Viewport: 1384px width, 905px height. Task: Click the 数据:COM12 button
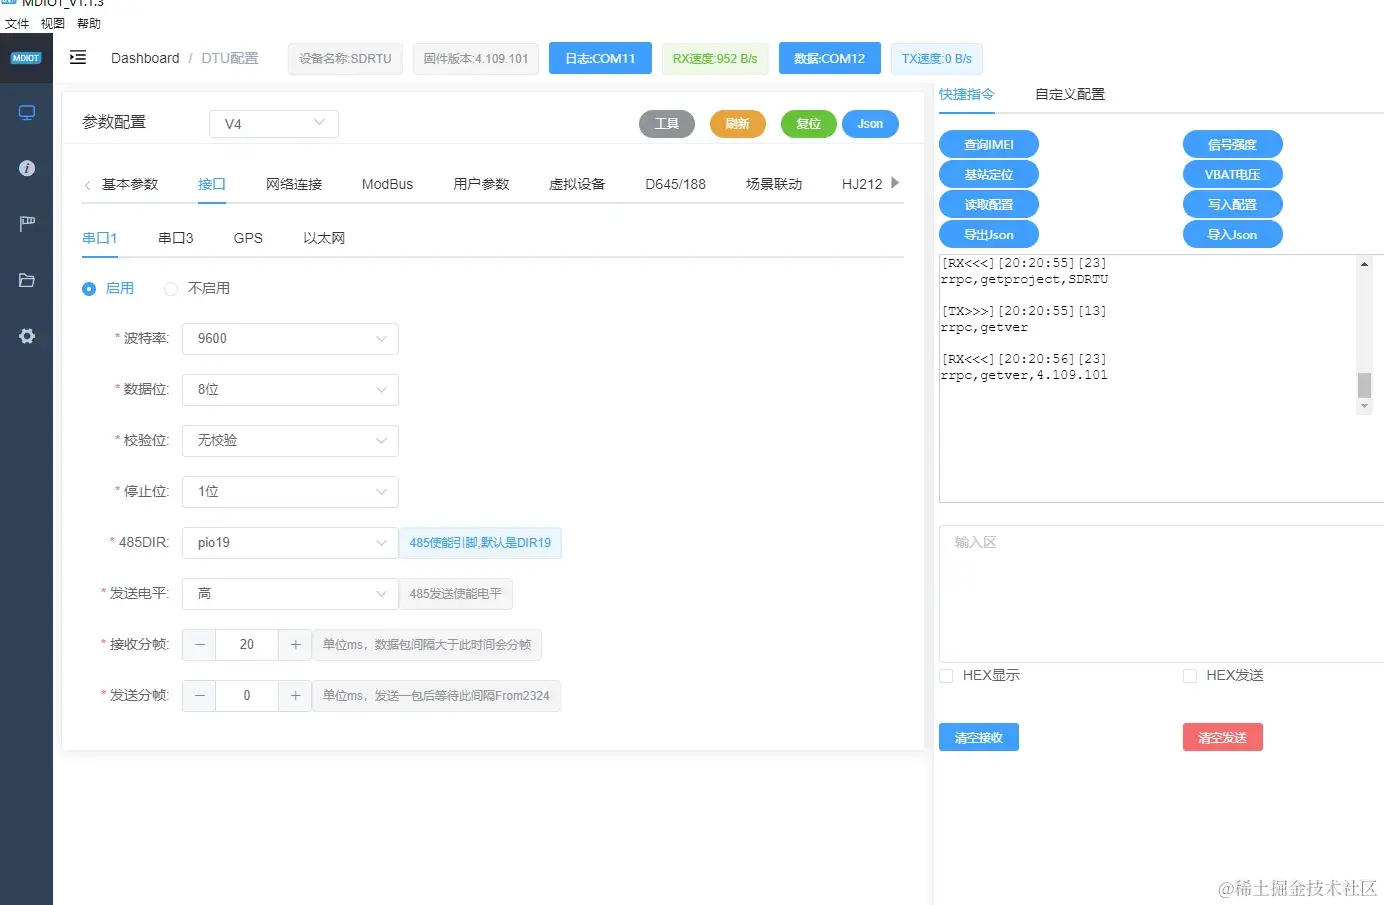pyautogui.click(x=830, y=58)
